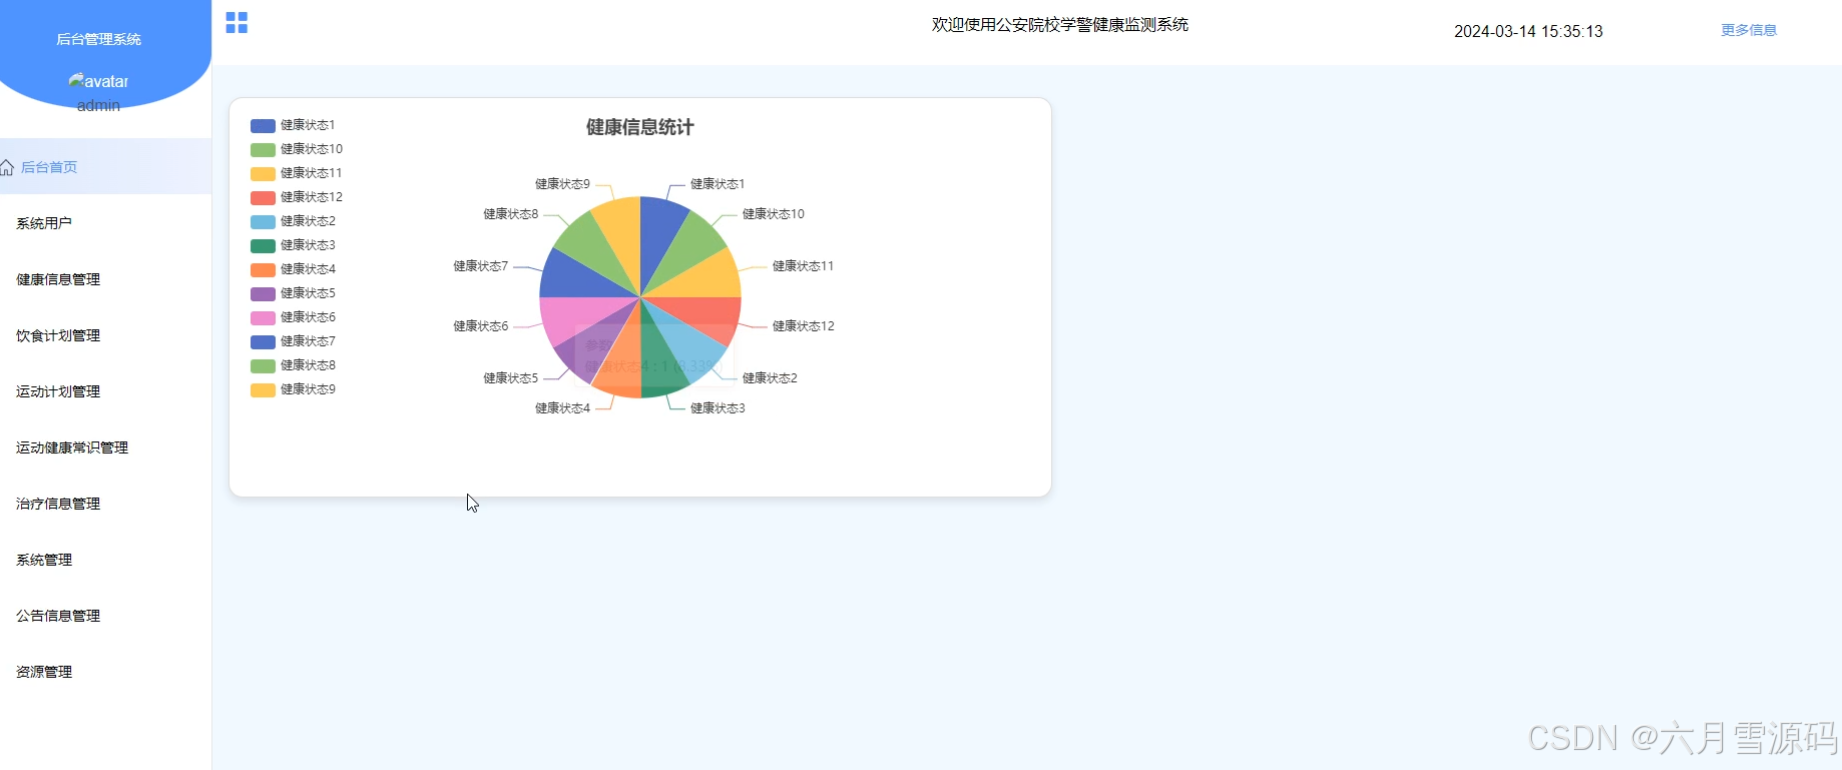Toggle legend swatch for 健康状态11
Viewport: 1842px width, 770px height.
(263, 174)
